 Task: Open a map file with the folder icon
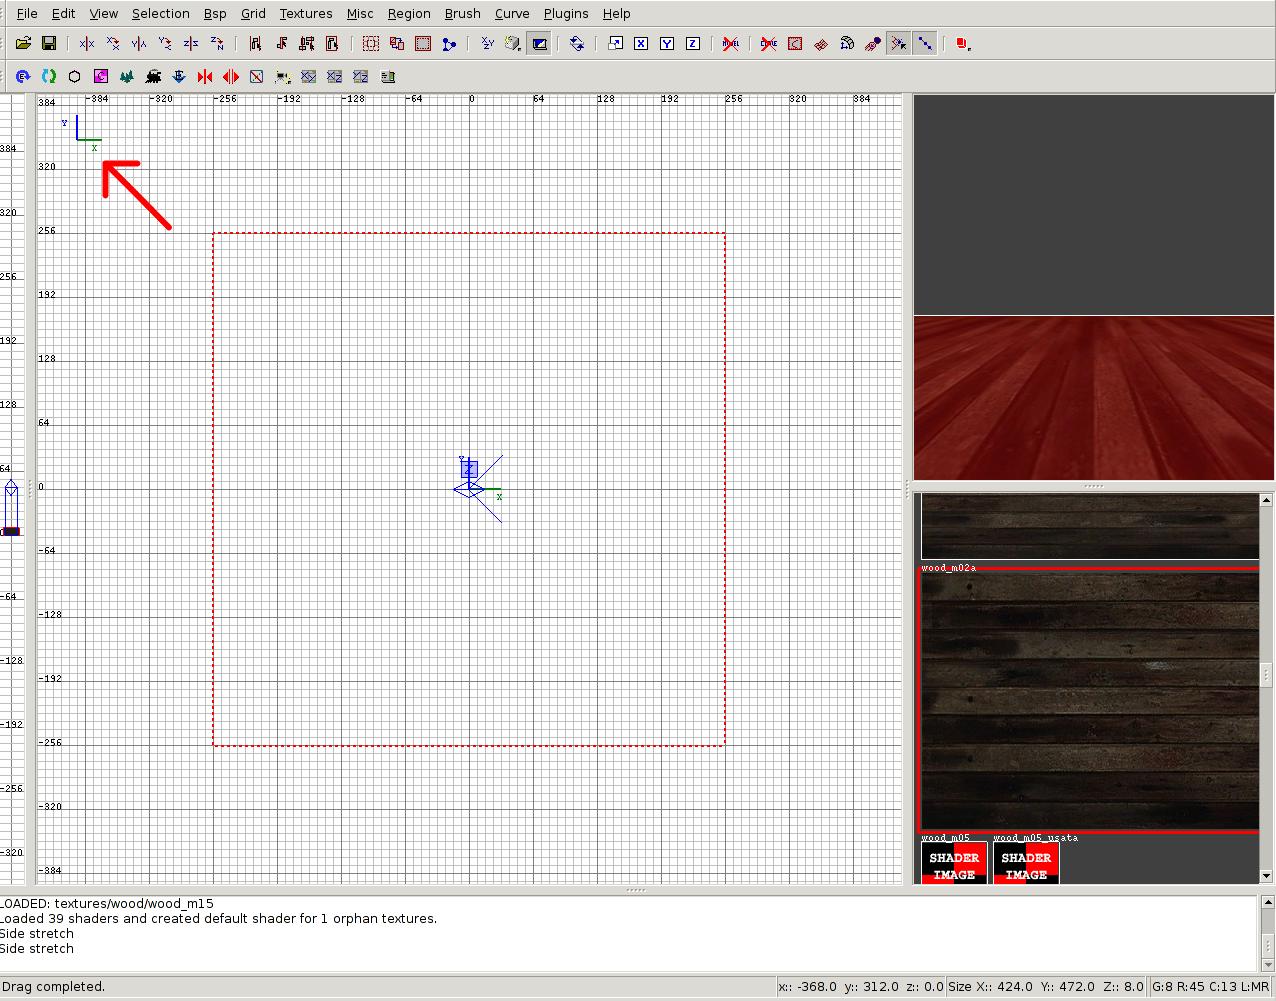tap(23, 44)
